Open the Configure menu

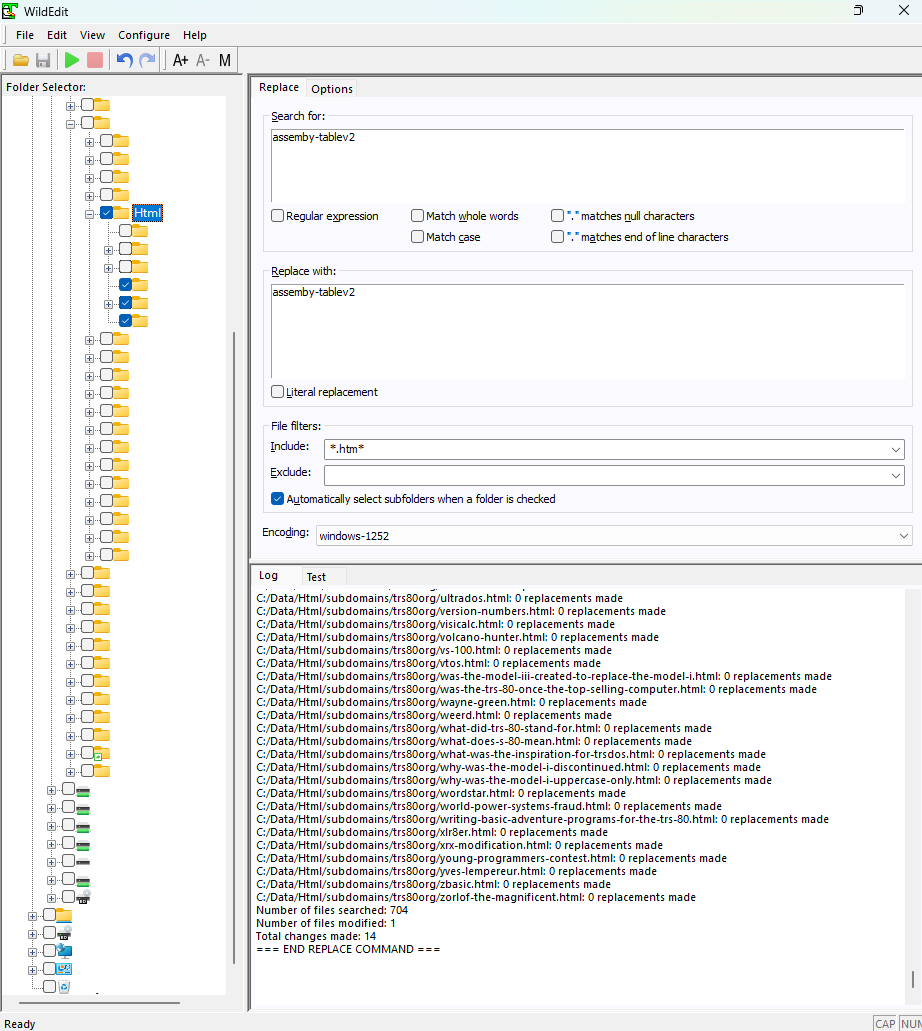point(144,35)
